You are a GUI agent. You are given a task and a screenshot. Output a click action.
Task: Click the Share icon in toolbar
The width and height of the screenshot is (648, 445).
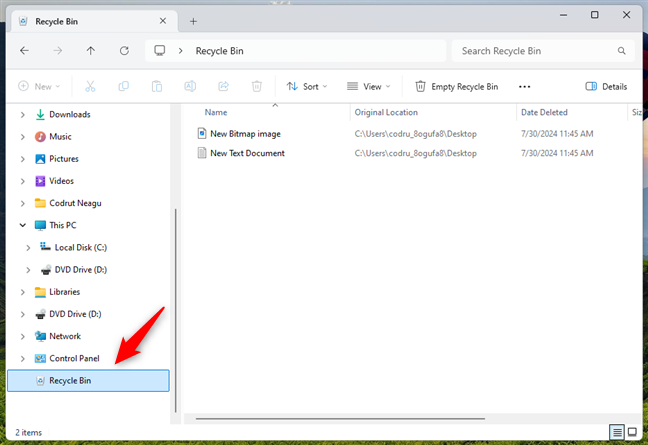tap(224, 86)
